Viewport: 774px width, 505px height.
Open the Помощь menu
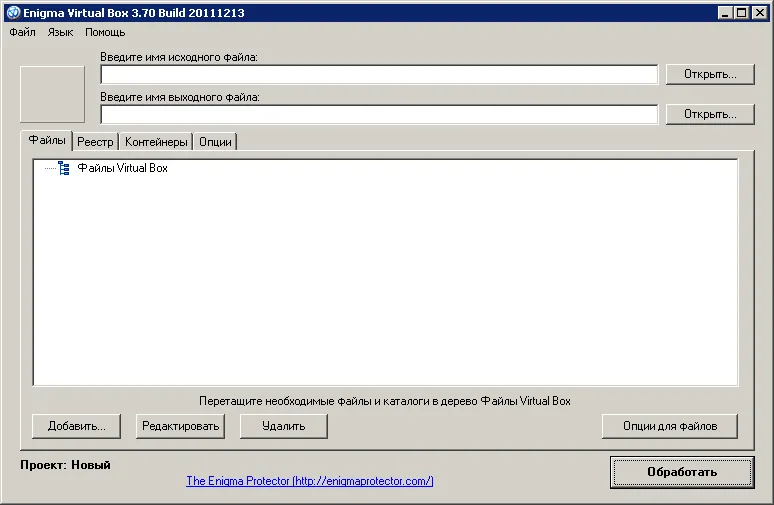pyautogui.click(x=105, y=33)
